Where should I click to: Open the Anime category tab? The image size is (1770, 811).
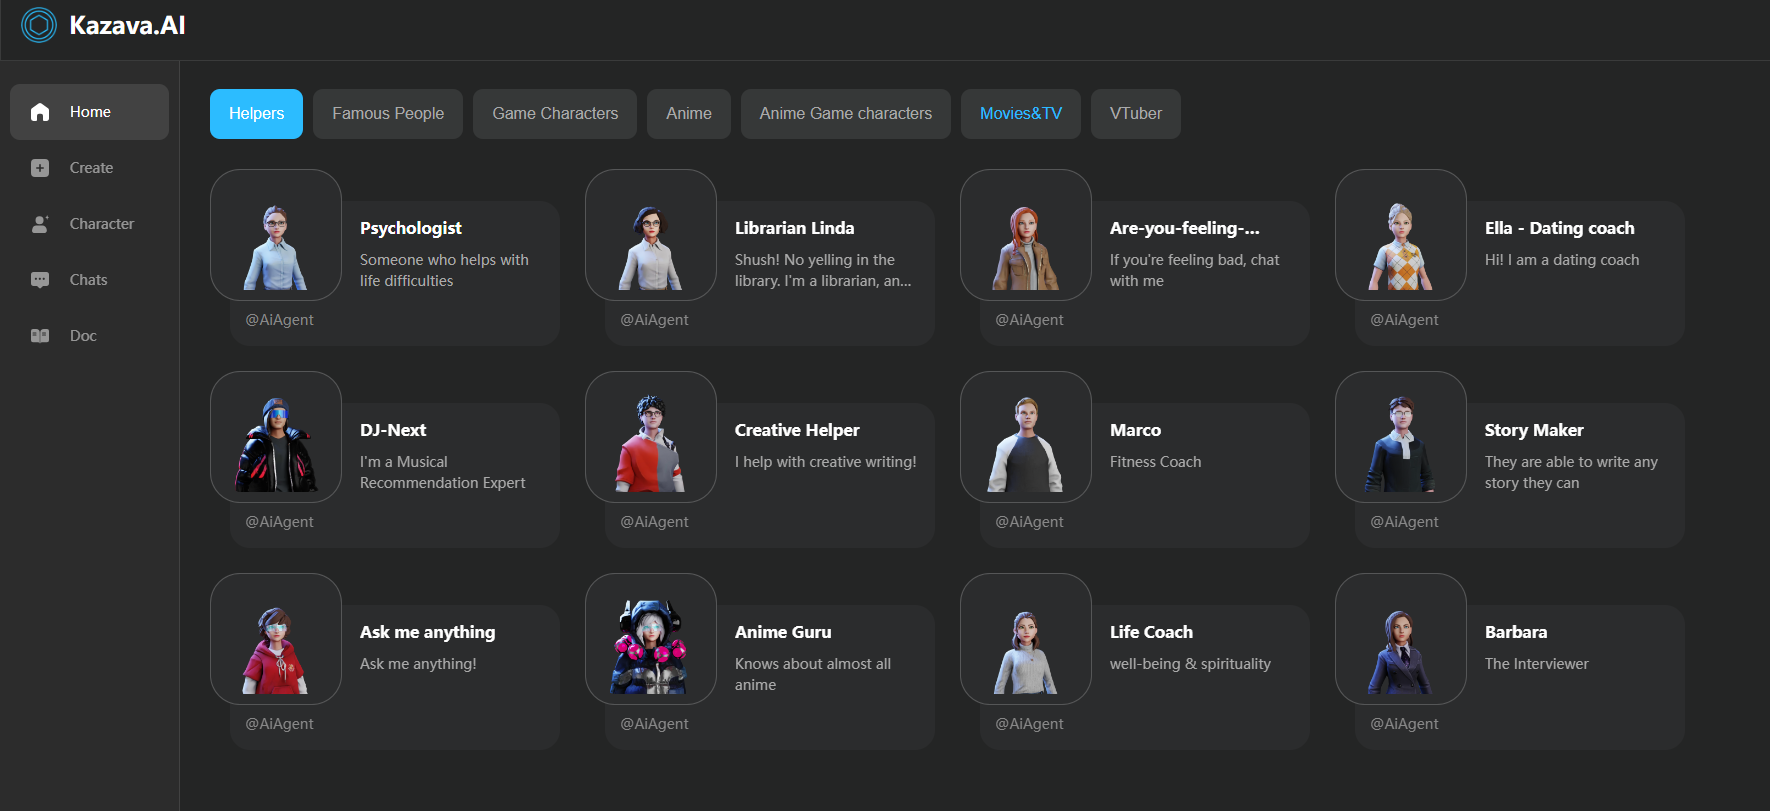click(689, 114)
